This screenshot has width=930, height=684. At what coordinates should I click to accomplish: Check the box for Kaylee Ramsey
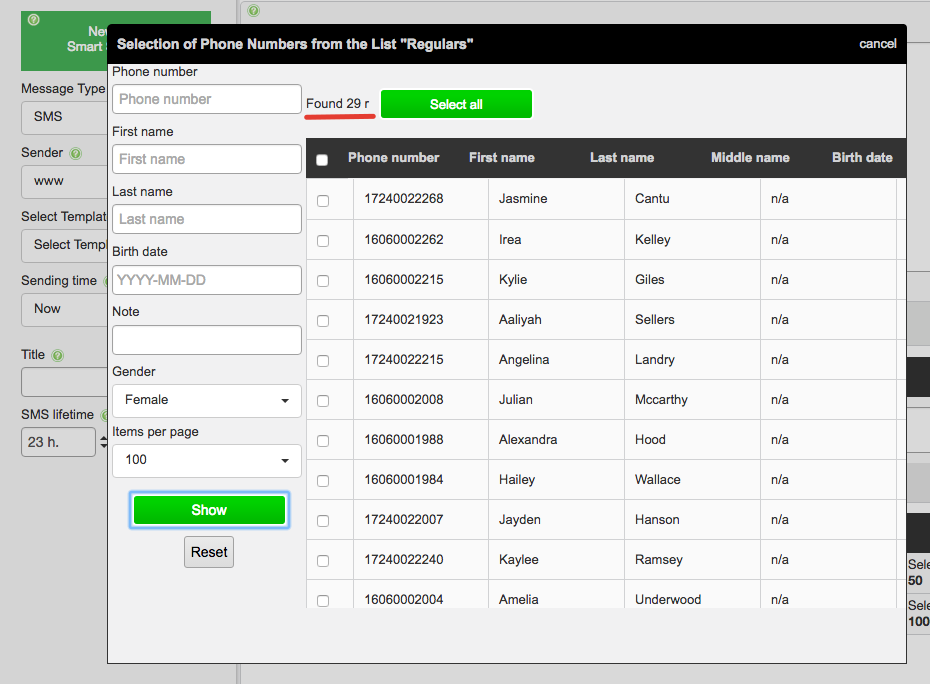tap(323, 561)
